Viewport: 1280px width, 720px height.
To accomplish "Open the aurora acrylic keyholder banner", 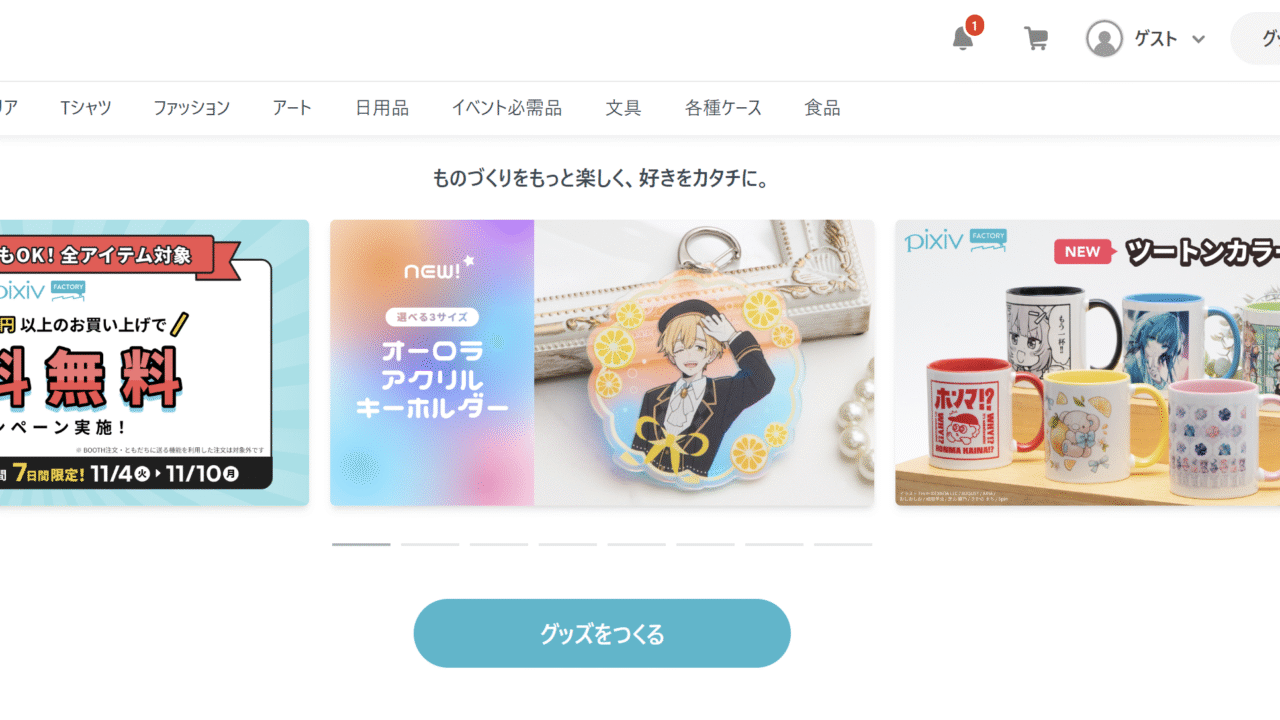I will pos(602,363).
